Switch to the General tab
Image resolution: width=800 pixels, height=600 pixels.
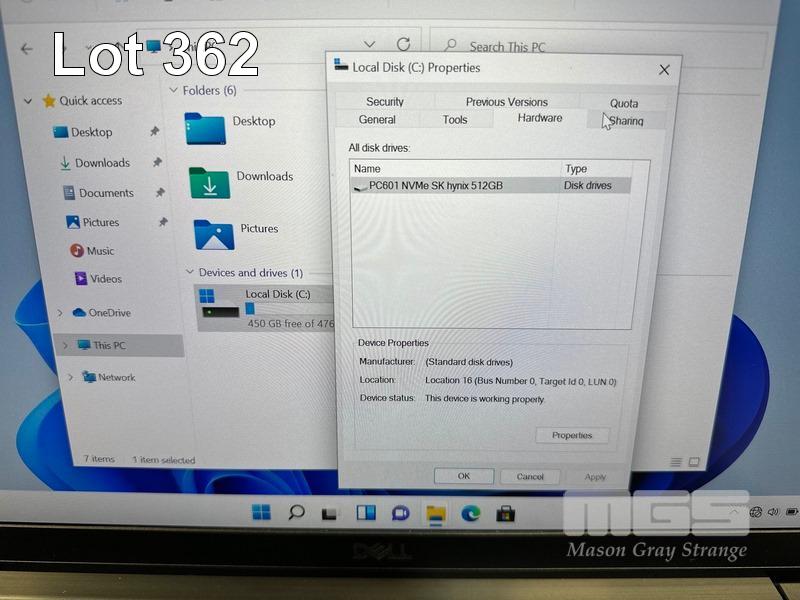click(x=377, y=120)
